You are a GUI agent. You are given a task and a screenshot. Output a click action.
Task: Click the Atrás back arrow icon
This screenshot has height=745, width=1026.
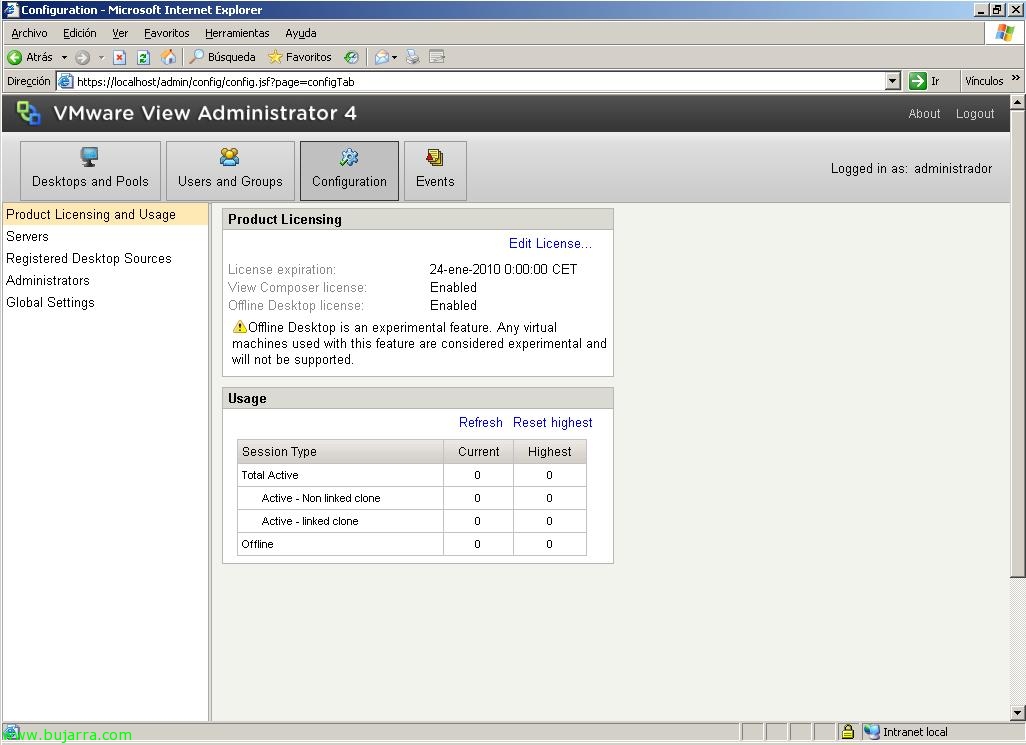click(14, 58)
